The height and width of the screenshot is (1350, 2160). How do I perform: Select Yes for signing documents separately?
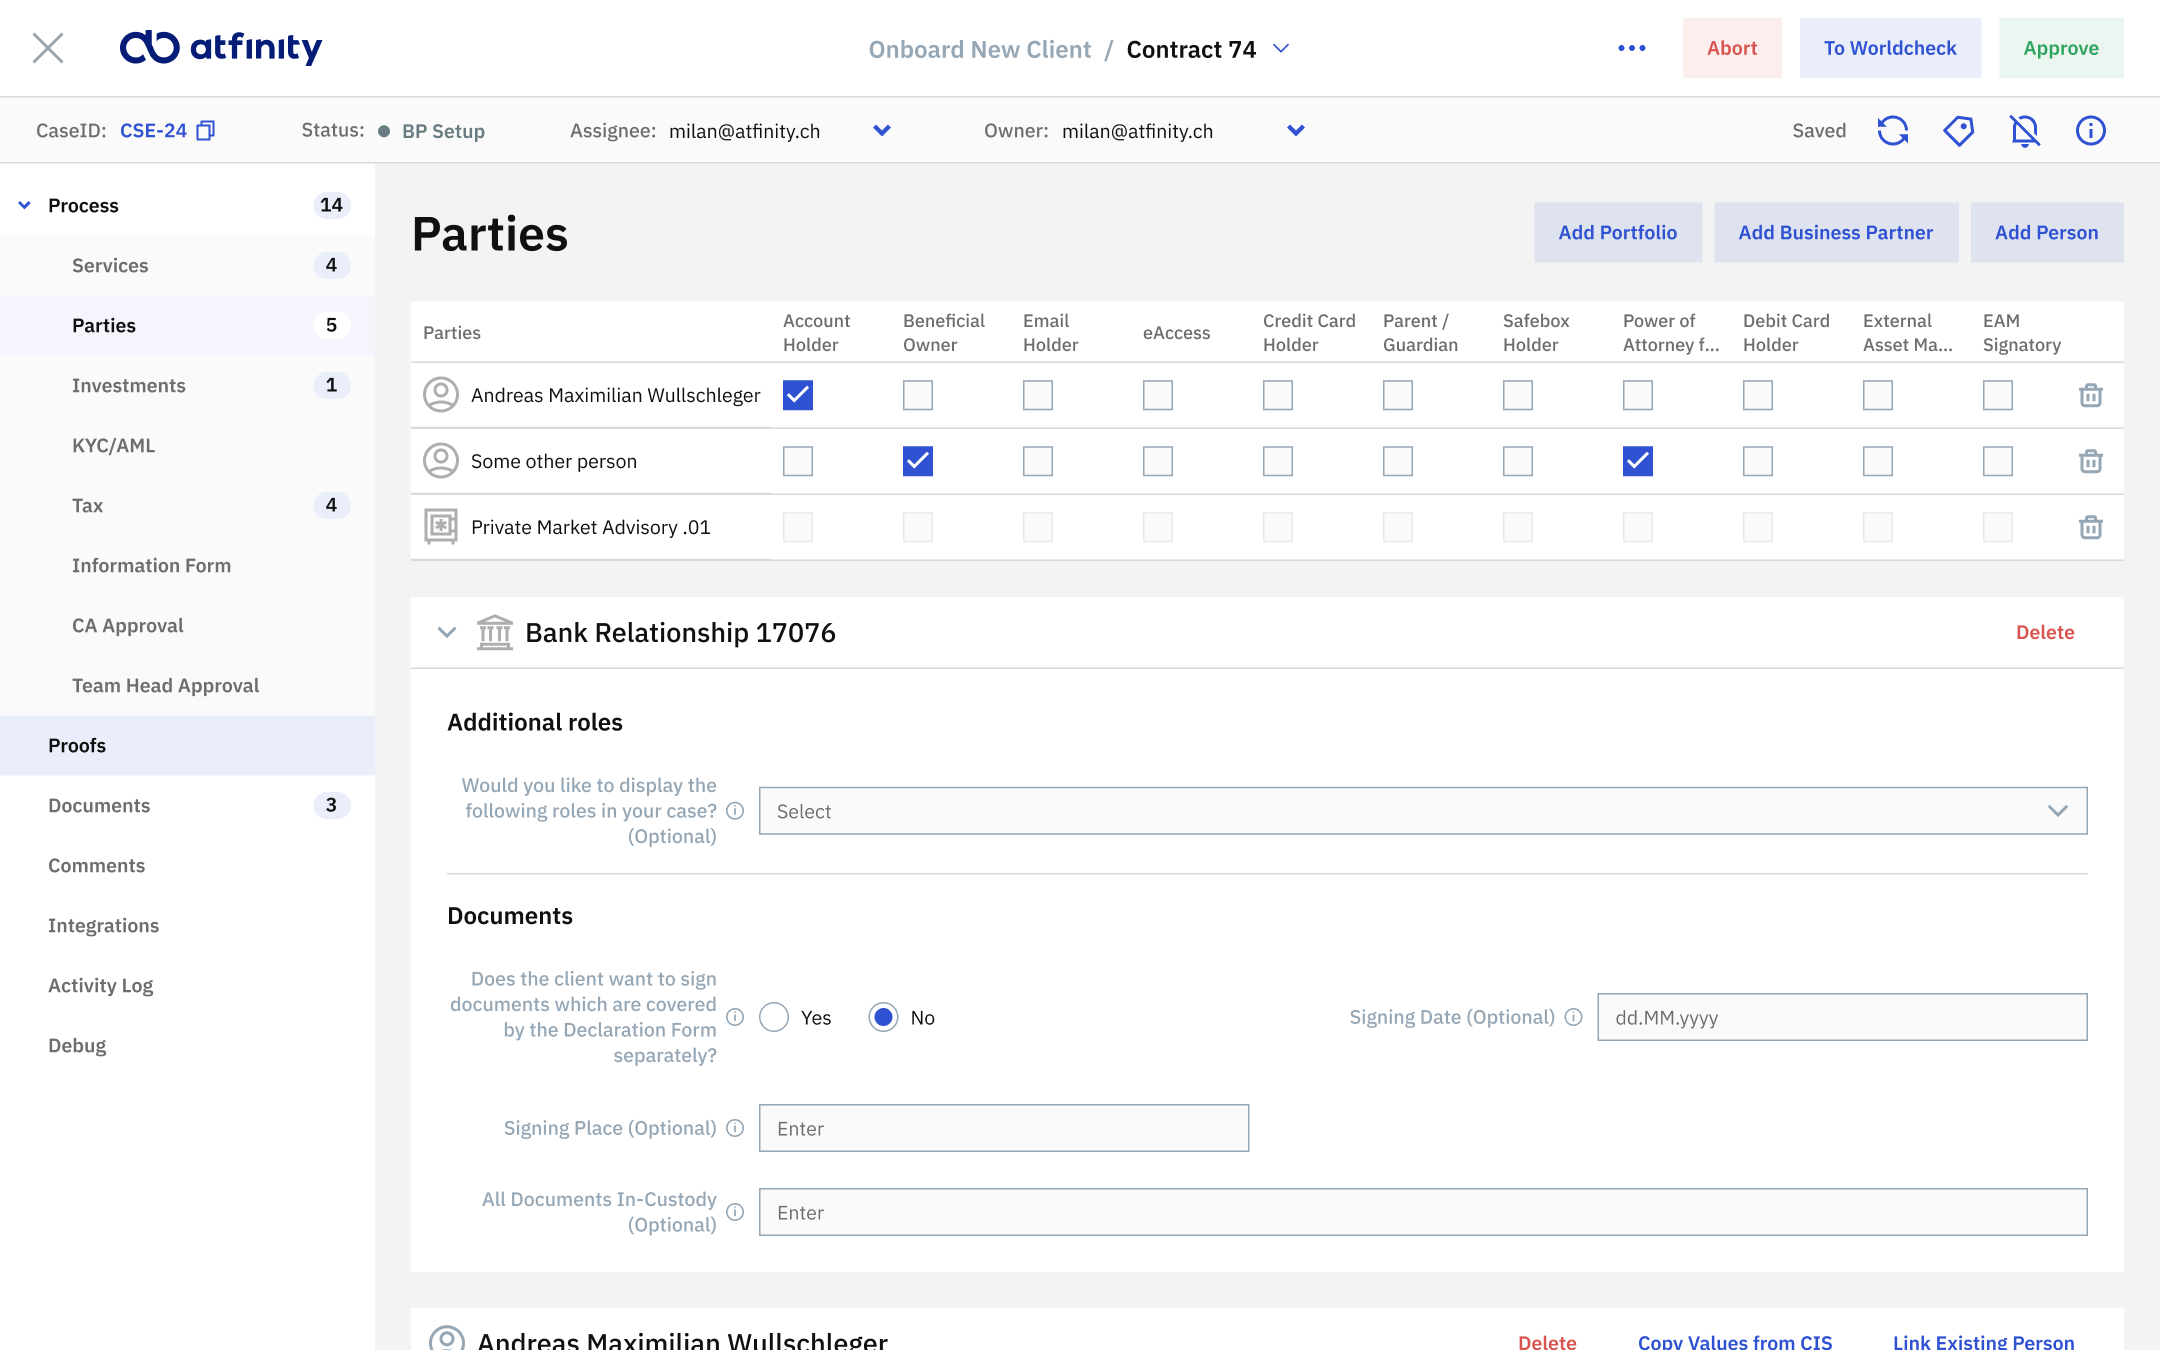[774, 1017]
